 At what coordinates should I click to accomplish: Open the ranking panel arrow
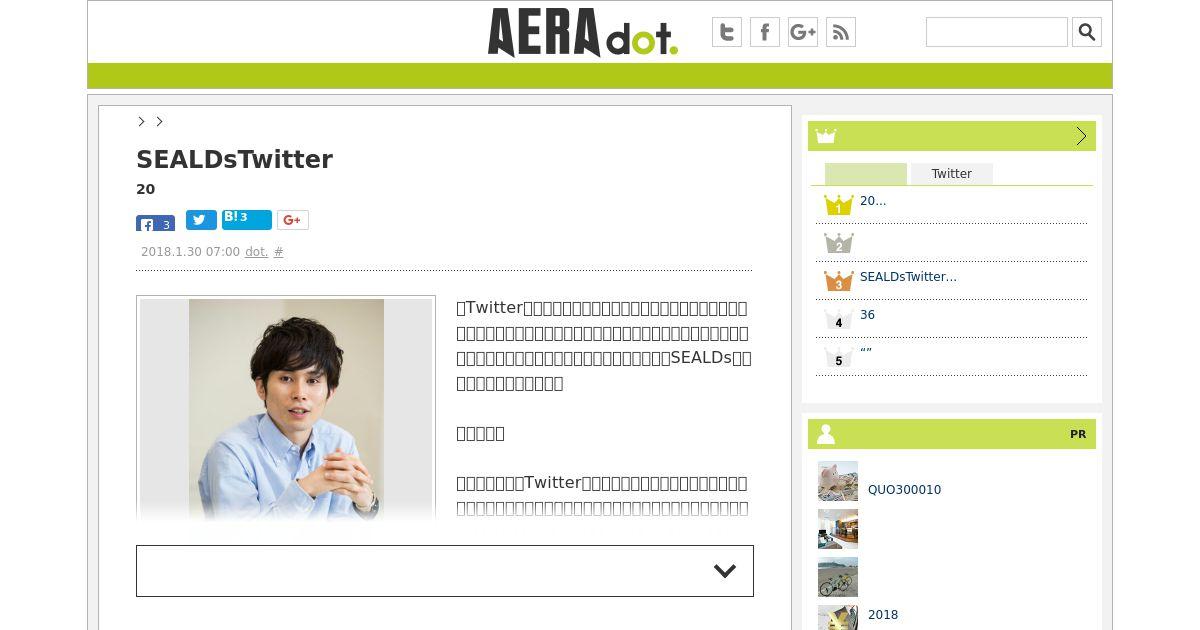coord(1081,136)
